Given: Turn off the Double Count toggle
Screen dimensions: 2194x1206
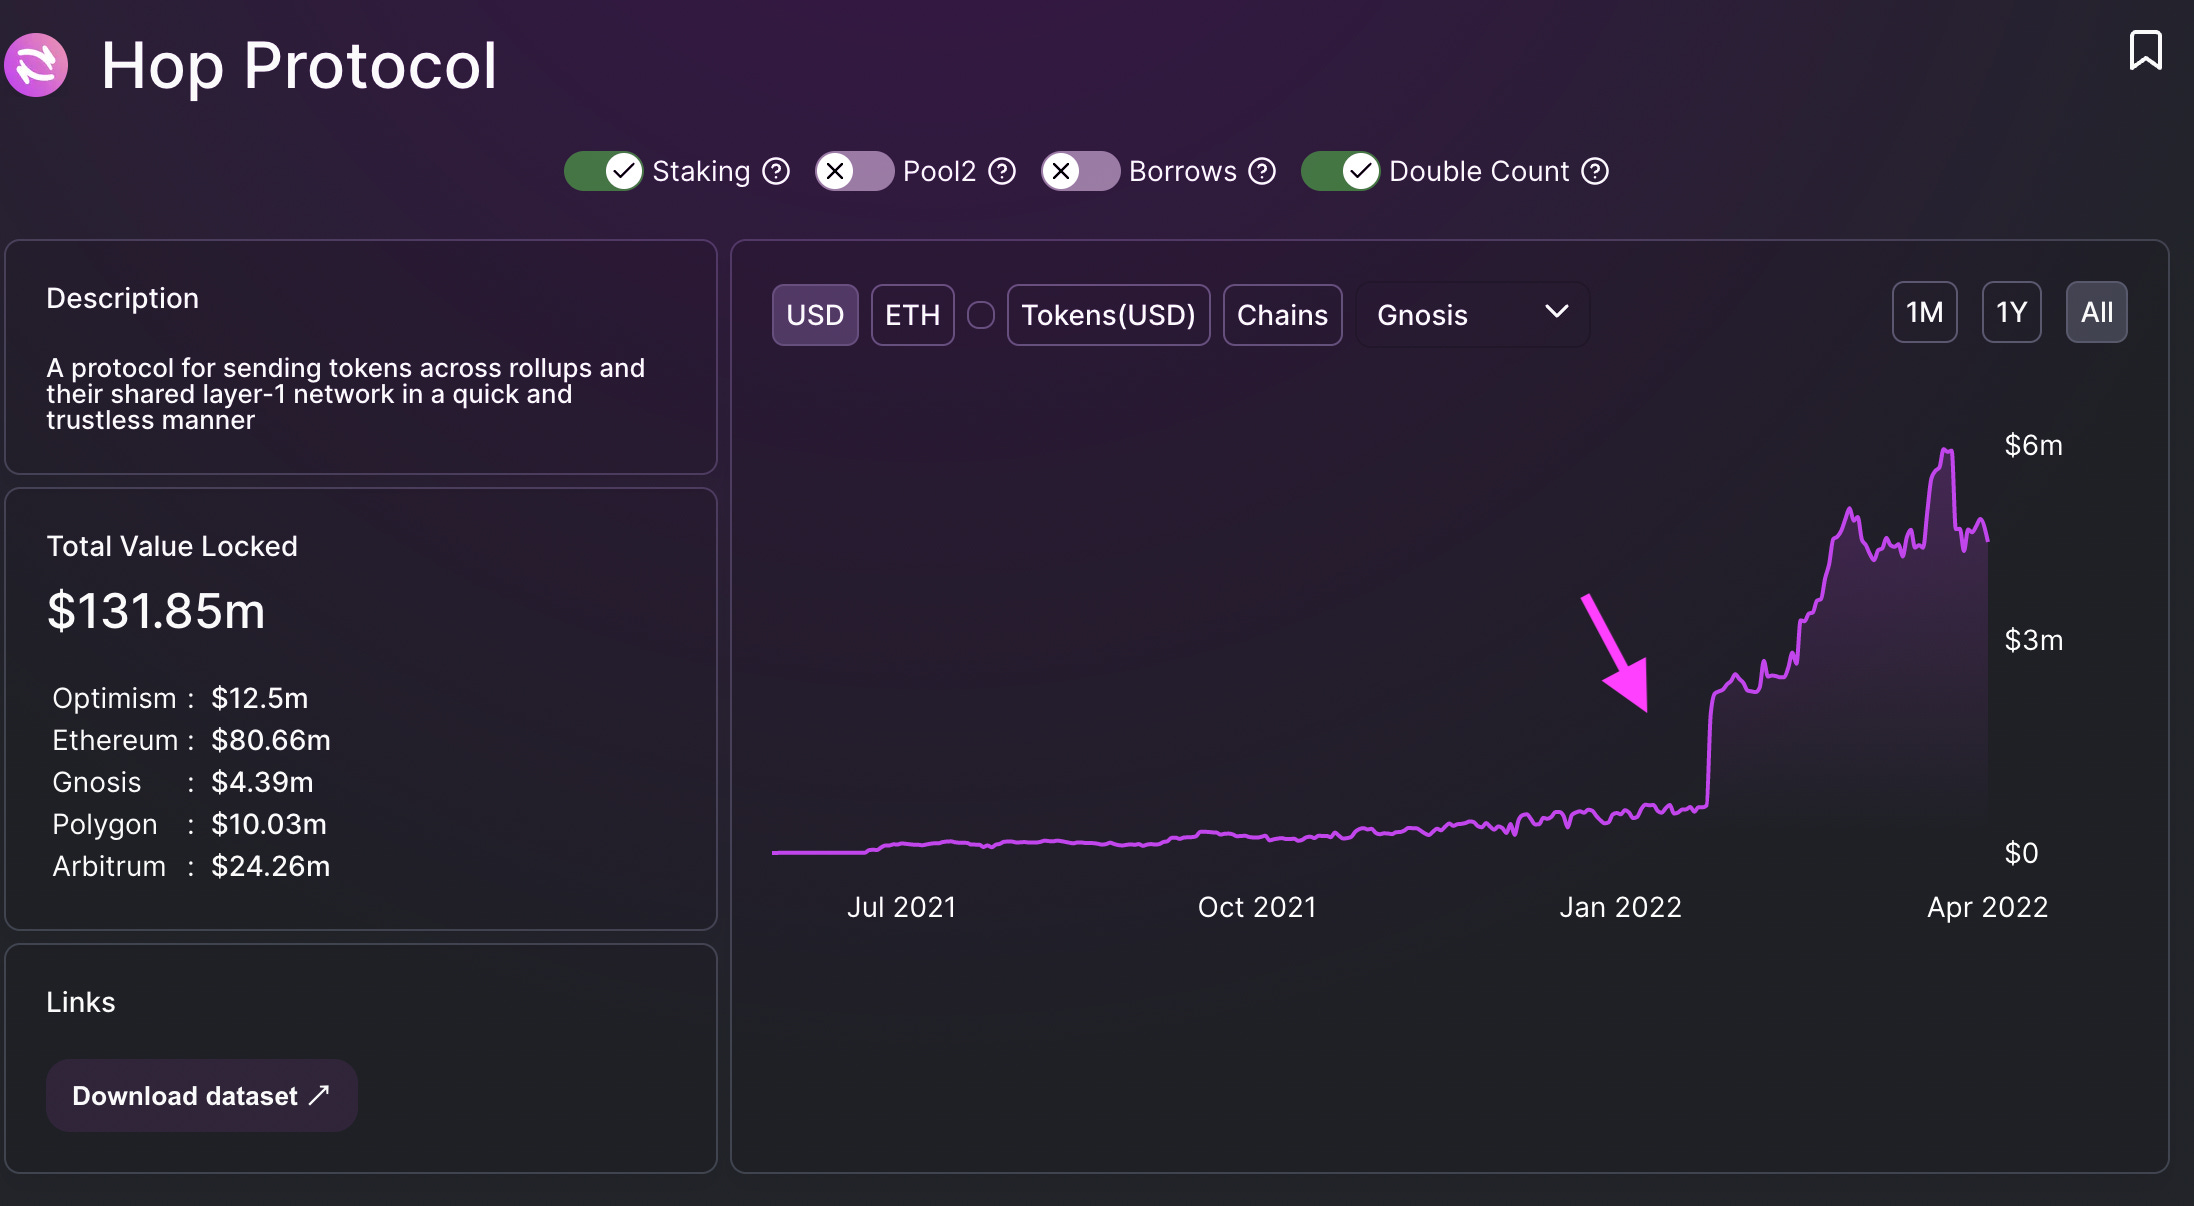Looking at the screenshot, I should tap(1340, 172).
